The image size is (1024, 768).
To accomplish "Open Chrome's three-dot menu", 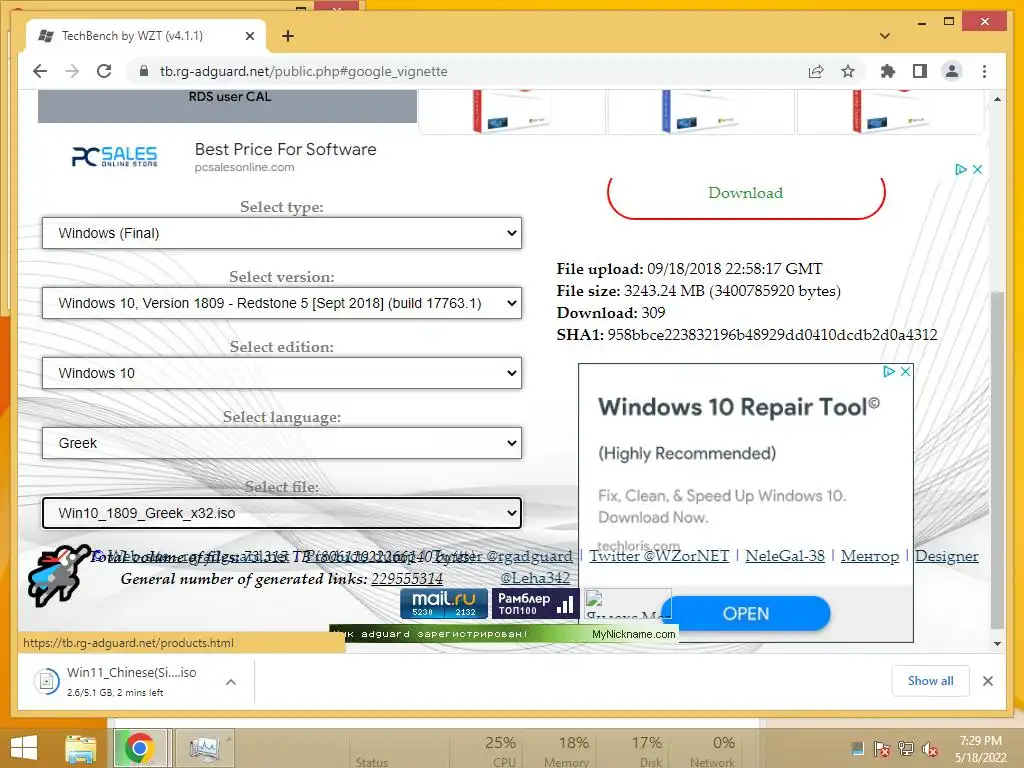I will [984, 71].
